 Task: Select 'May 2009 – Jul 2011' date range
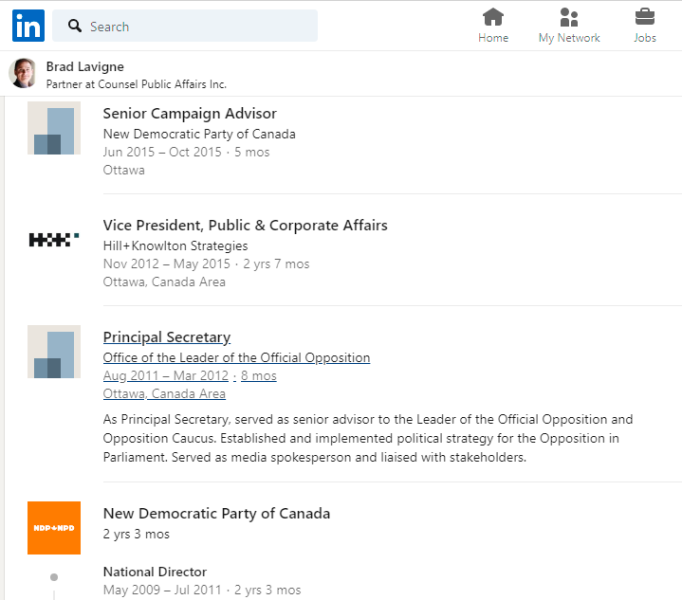click(x=162, y=590)
